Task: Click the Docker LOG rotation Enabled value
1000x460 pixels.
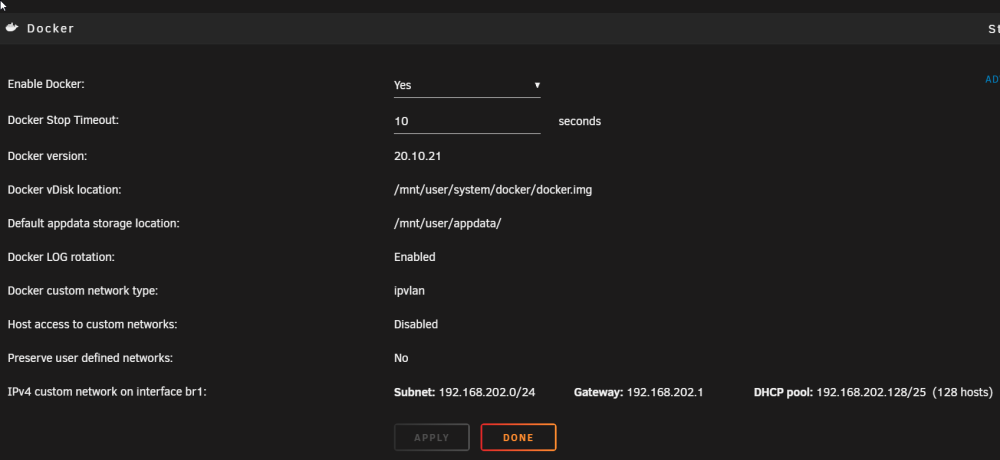Action: click(415, 257)
